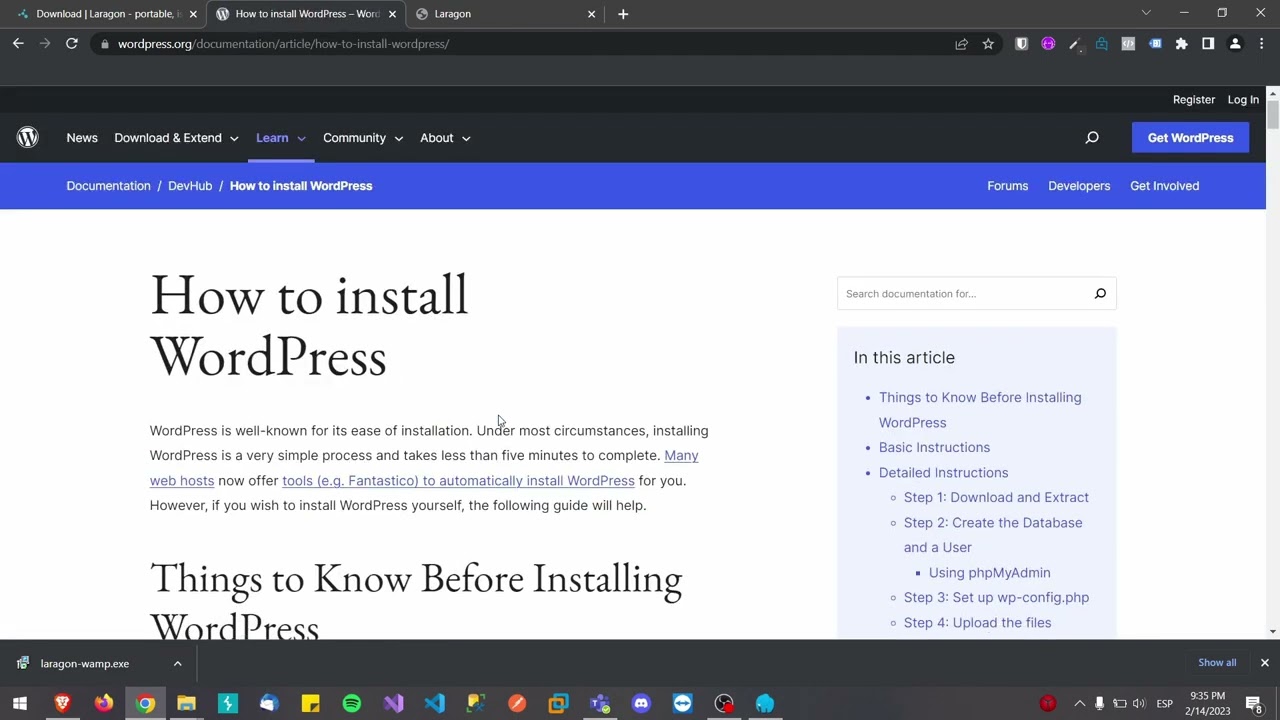The width and height of the screenshot is (1280, 720).
Task: Click the Log In link
Action: pyautogui.click(x=1243, y=100)
